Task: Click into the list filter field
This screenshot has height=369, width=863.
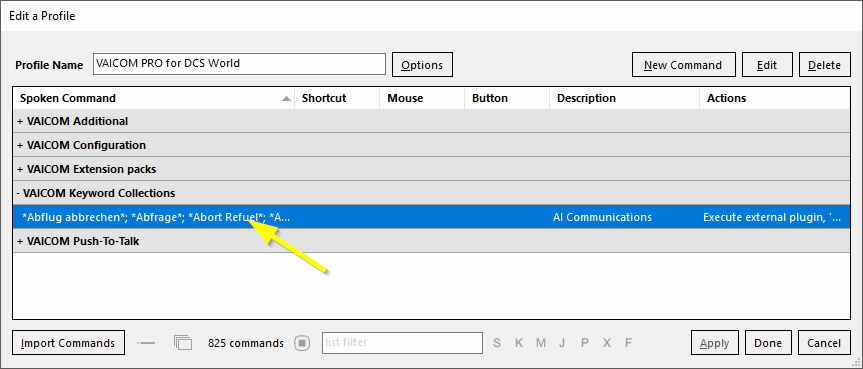Action: pos(402,343)
